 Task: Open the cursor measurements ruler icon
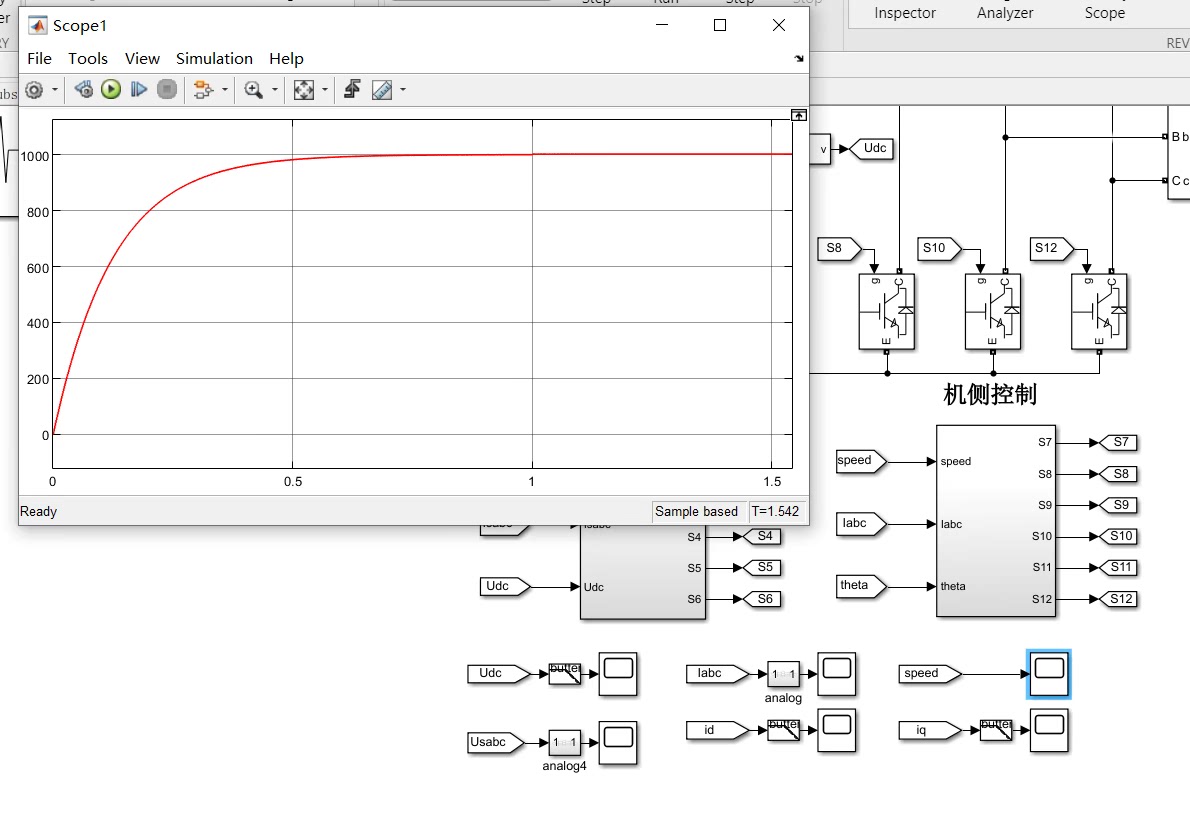click(382, 90)
